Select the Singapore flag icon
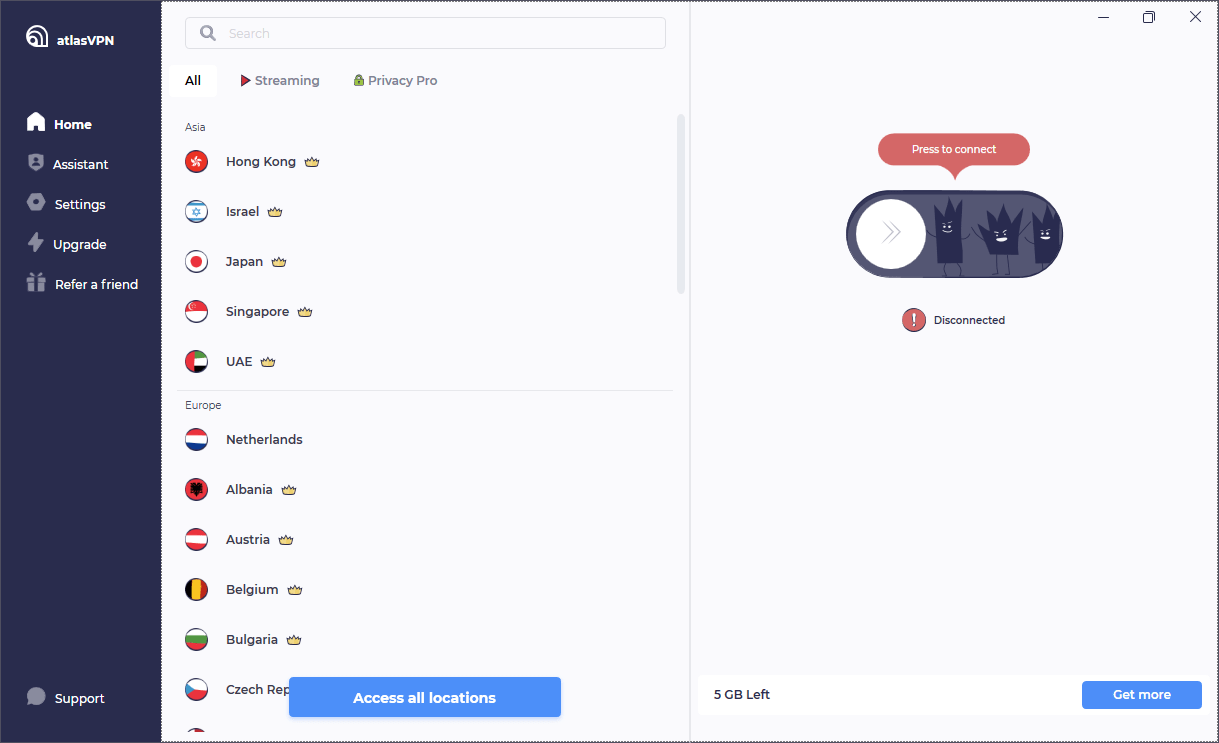Screen dimensions: 1219x743 point(197,311)
